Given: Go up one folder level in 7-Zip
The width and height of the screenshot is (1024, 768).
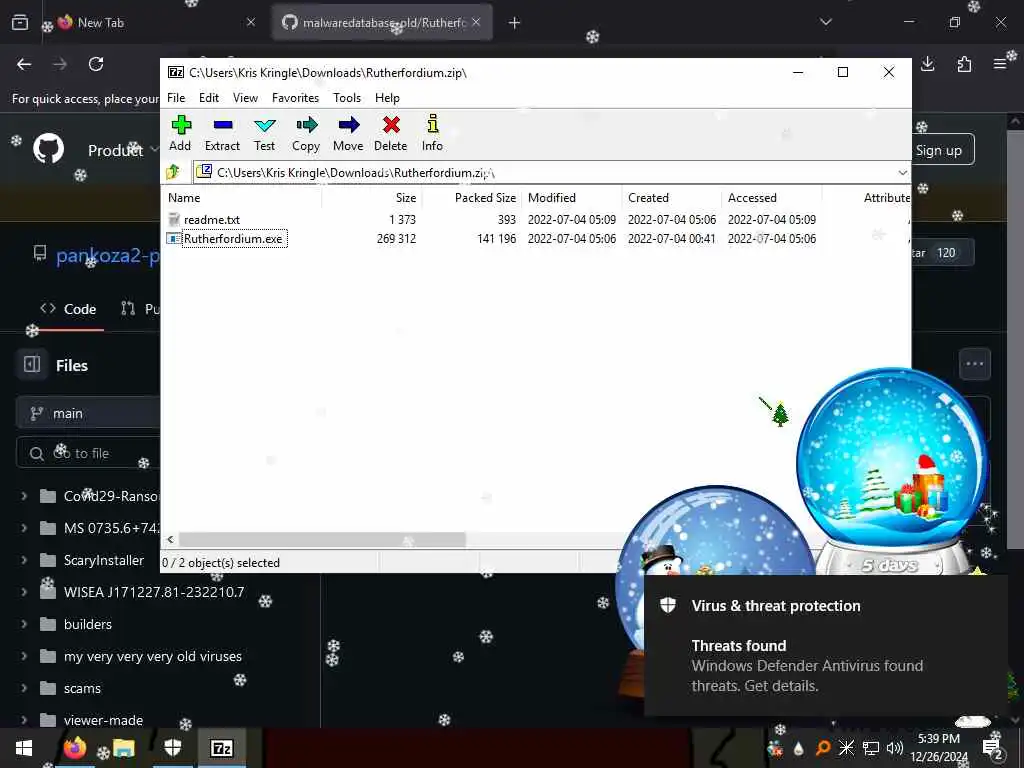Looking at the screenshot, I should (x=173, y=172).
